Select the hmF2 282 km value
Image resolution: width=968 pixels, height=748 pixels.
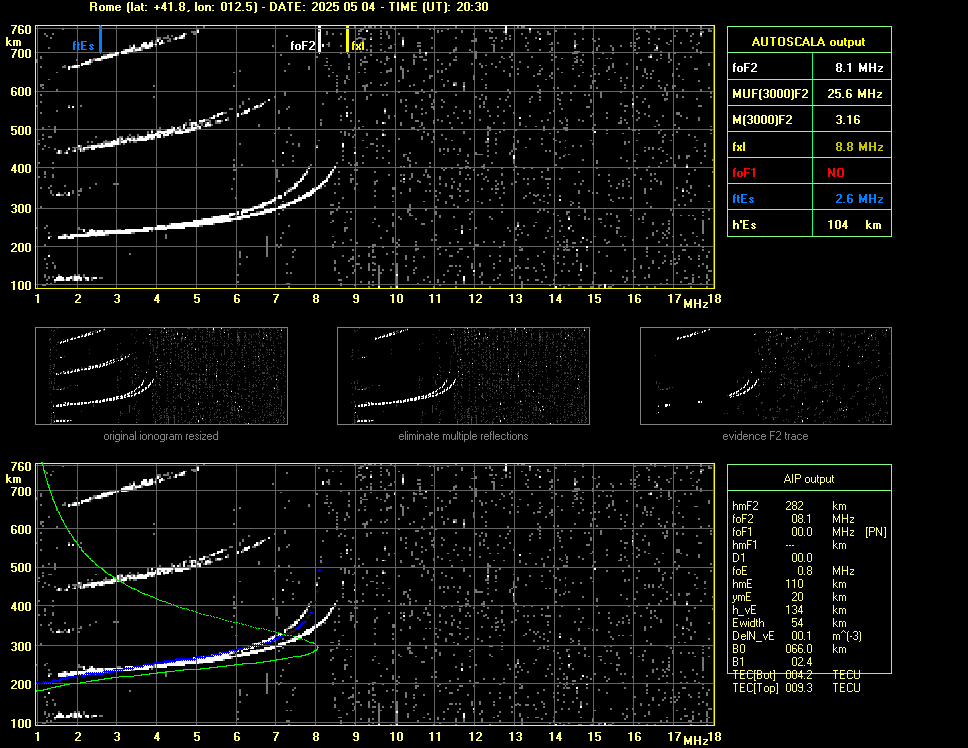[x=816, y=506]
